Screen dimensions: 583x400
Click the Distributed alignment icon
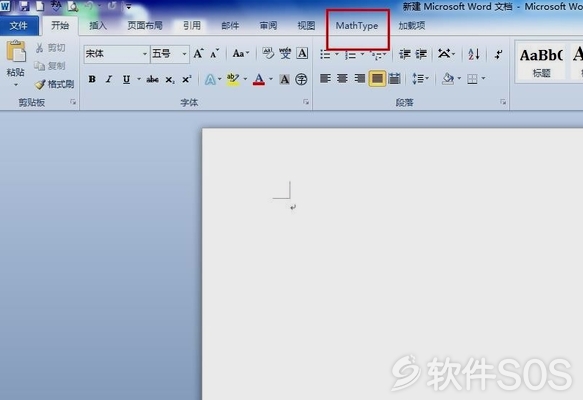click(394, 78)
